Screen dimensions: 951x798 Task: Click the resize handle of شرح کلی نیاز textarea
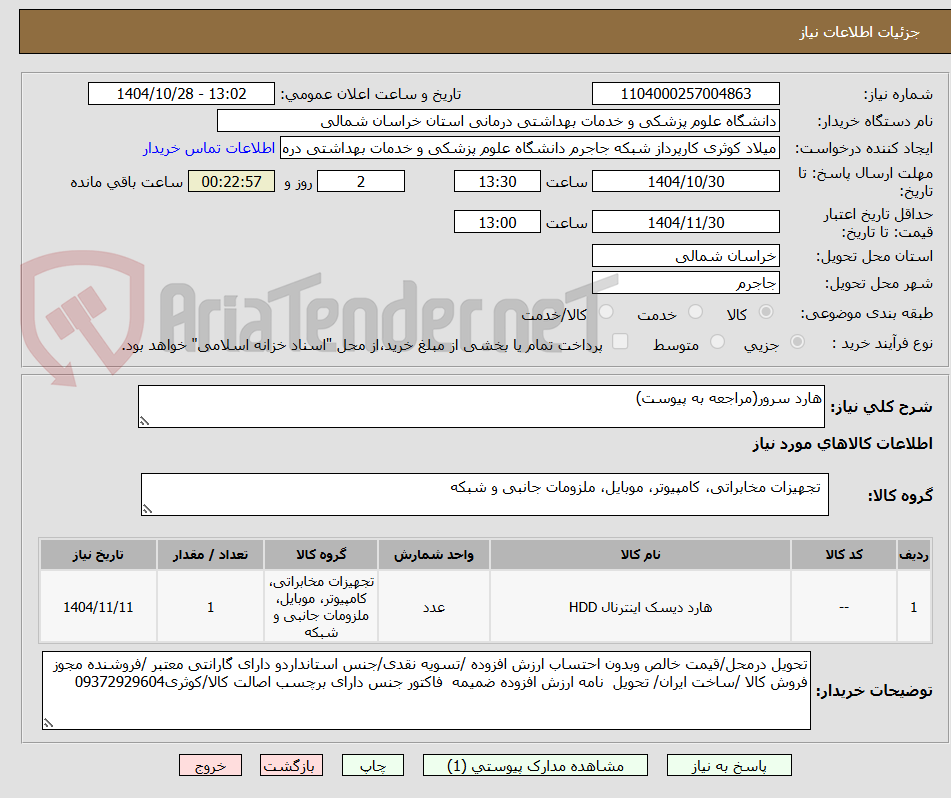point(144,421)
